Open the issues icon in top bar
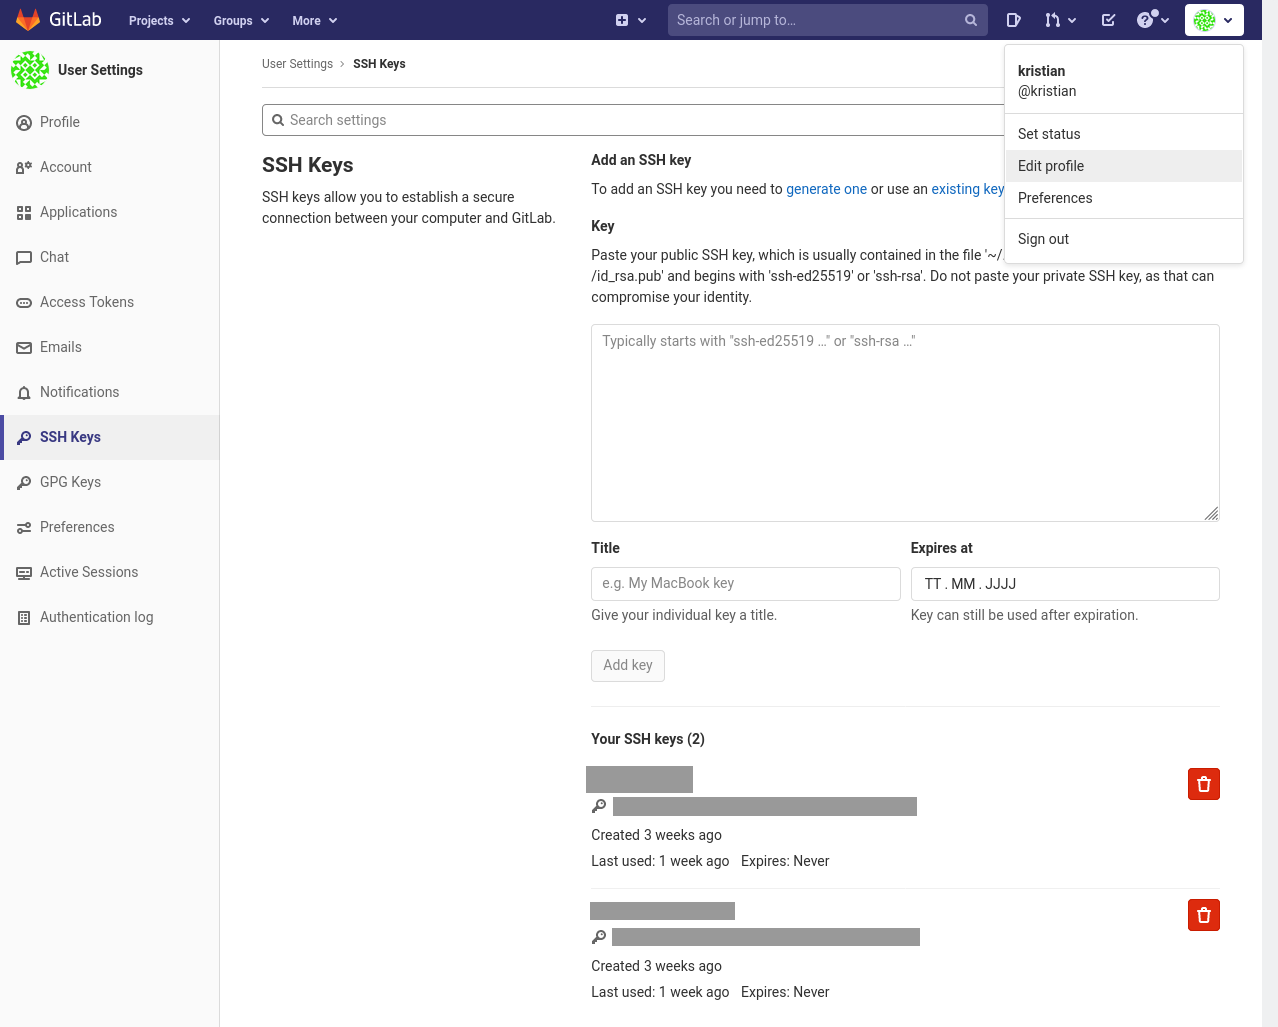This screenshot has width=1278, height=1027. [x=1013, y=20]
